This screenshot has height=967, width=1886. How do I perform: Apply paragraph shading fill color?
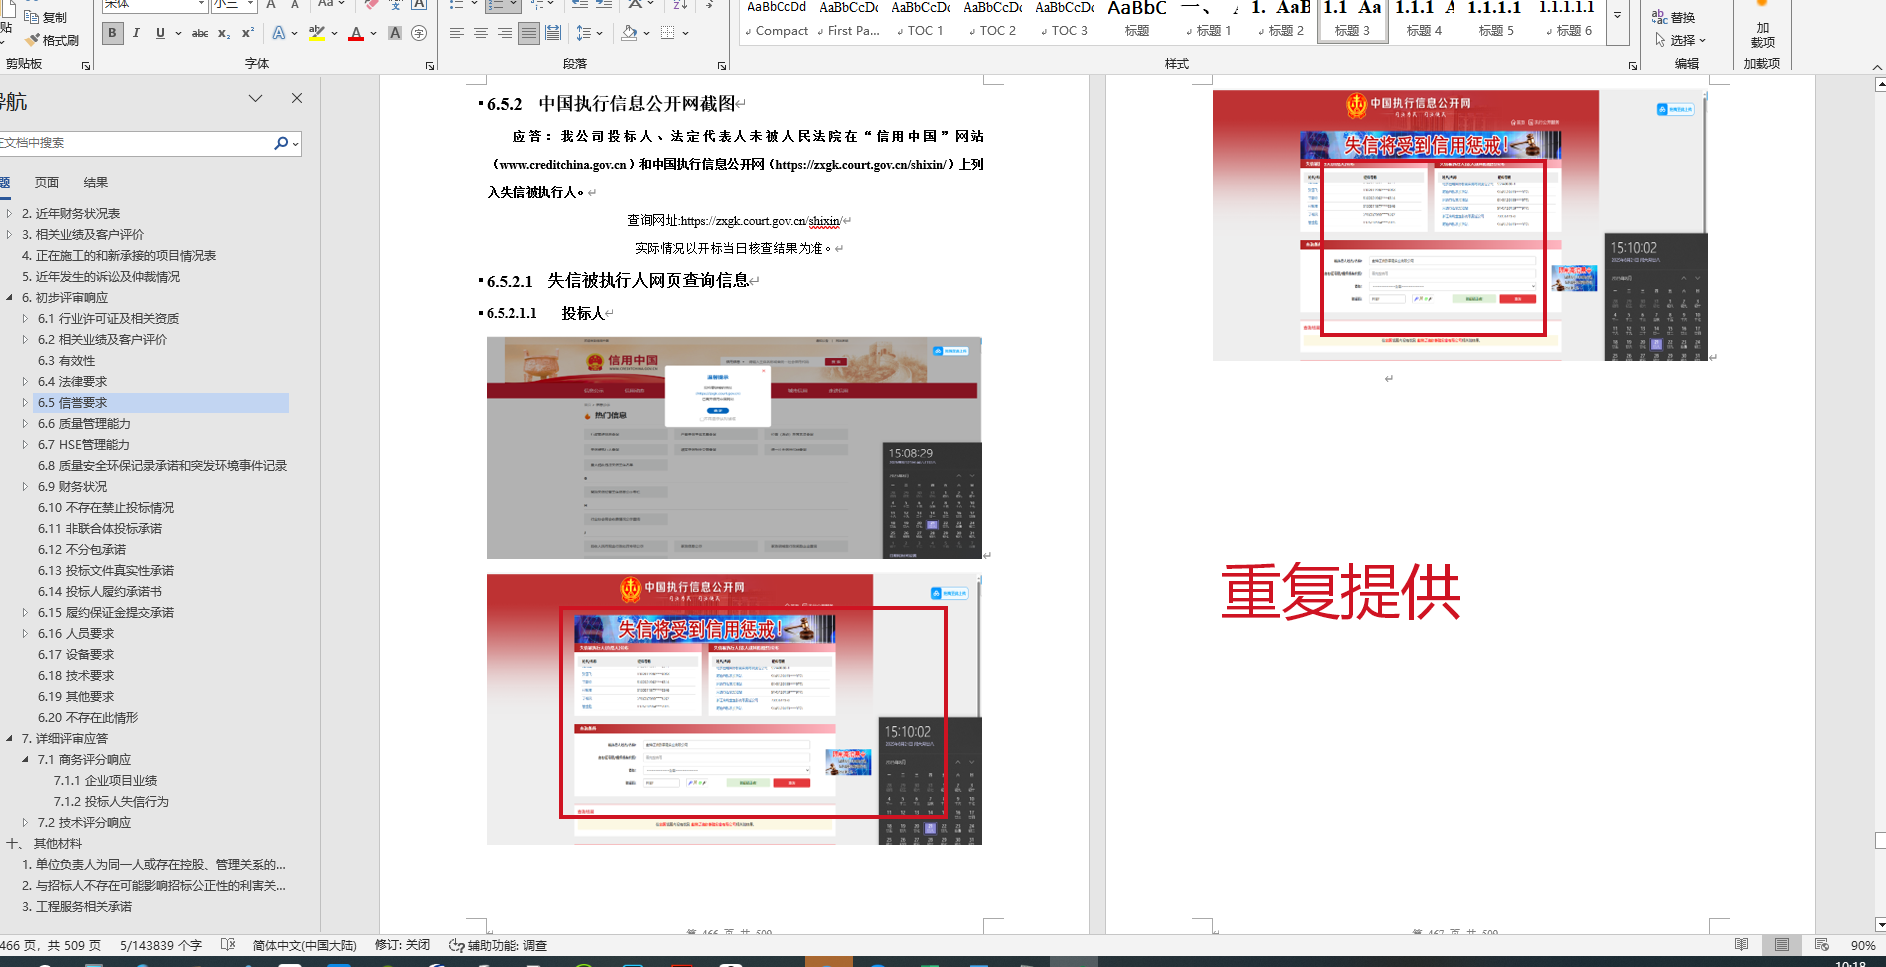pyautogui.click(x=629, y=33)
